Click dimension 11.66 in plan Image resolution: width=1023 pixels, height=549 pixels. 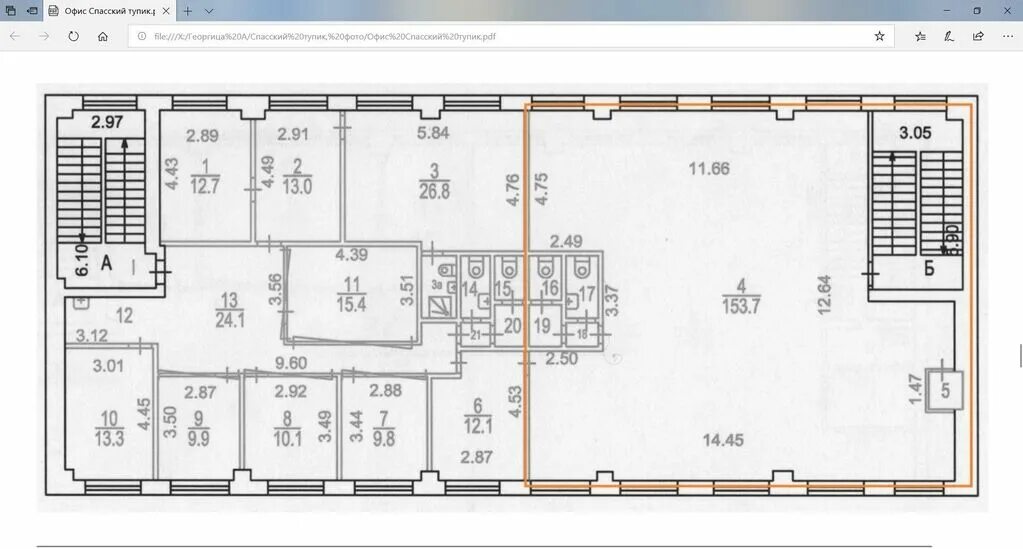709,169
